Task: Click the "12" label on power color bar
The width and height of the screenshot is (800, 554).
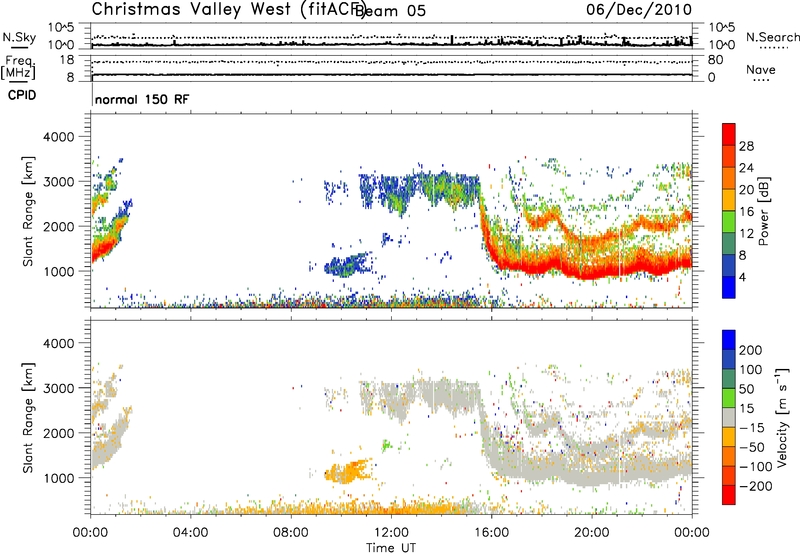Action: click(x=746, y=234)
